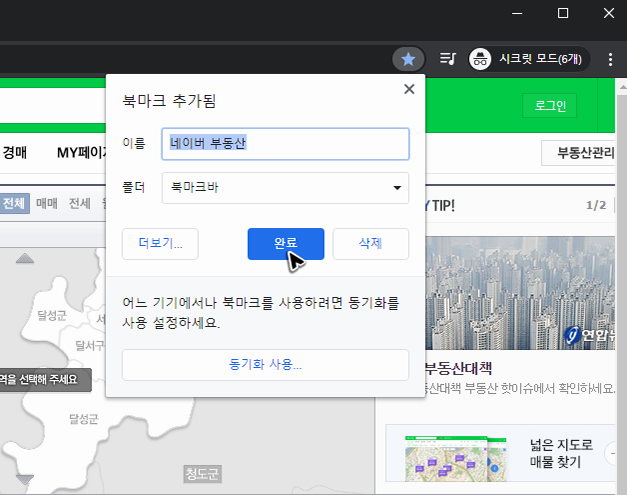Viewport: 627px width, 495px height.
Task: Open the Chrome three-dot menu
Action: click(x=610, y=59)
